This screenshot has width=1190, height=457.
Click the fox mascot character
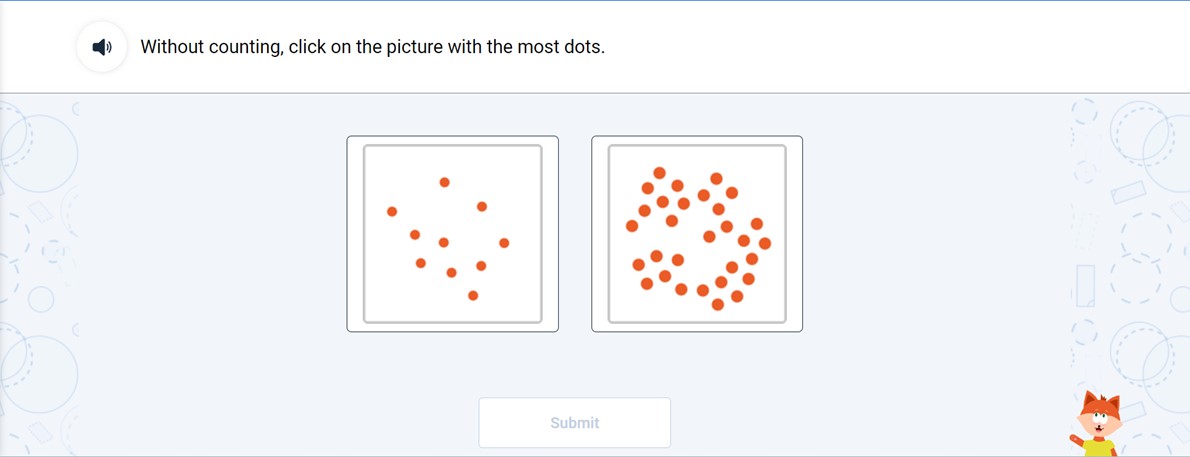(1098, 424)
